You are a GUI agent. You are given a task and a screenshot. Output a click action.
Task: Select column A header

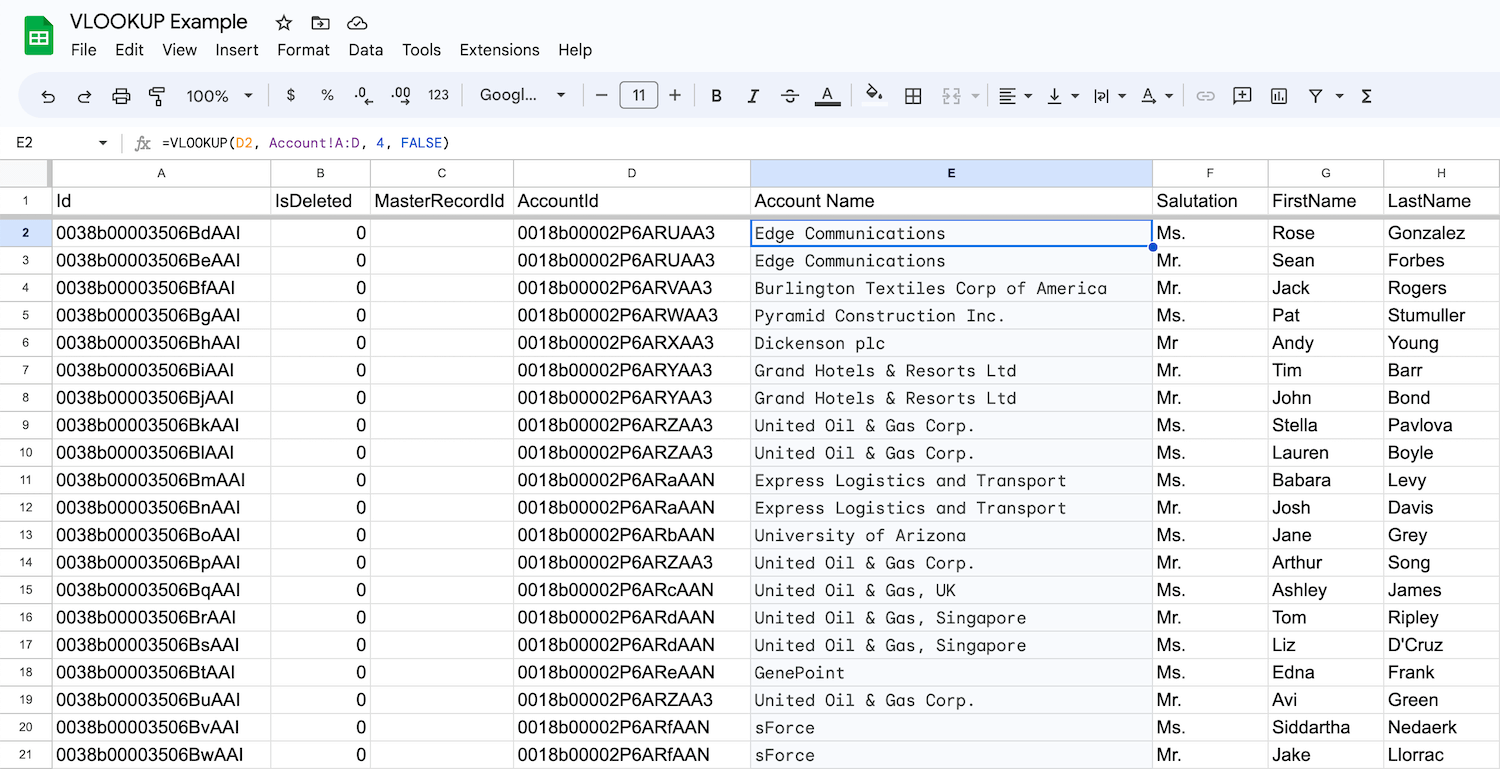[161, 173]
